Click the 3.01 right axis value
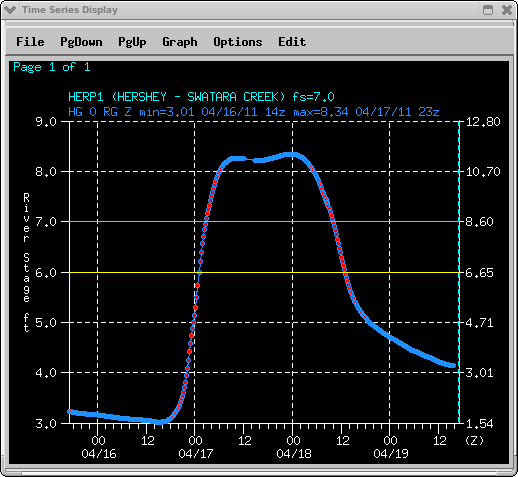518x477 pixels. click(479, 373)
